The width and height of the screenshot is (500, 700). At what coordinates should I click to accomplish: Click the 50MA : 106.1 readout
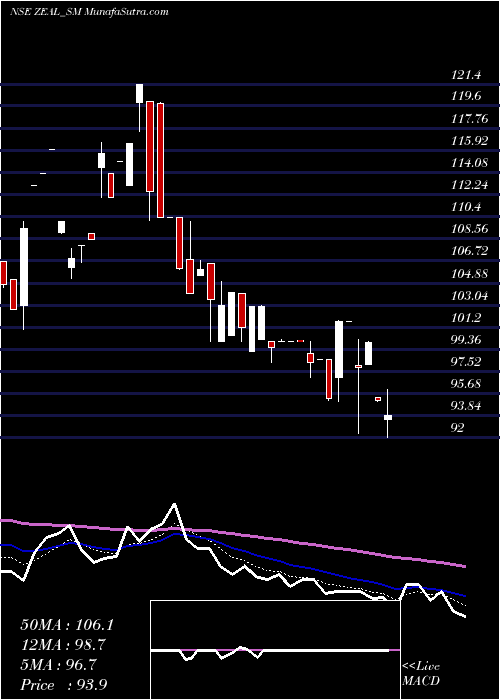67,625
